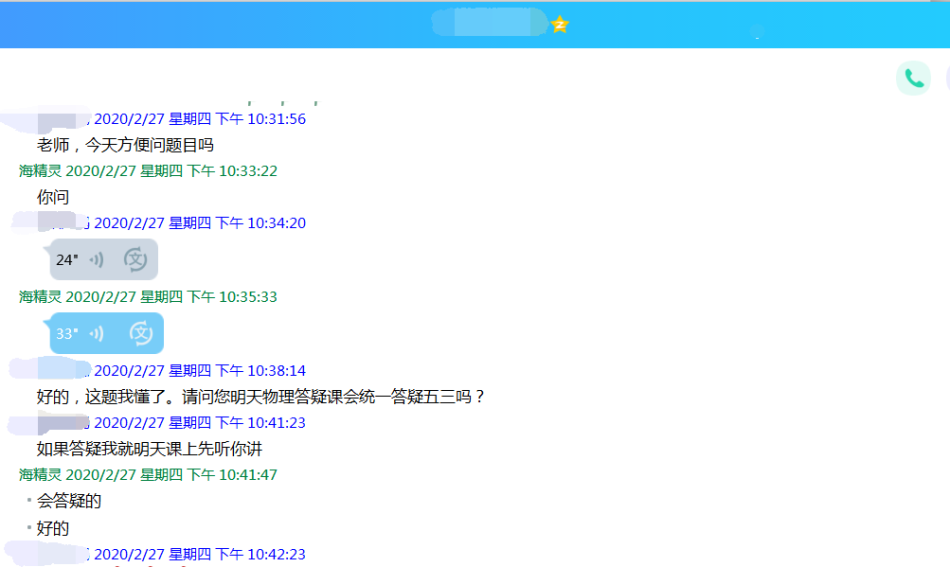Play the gray 24" voice message bubble
Screen dimensions: 950x567
pos(67,260)
